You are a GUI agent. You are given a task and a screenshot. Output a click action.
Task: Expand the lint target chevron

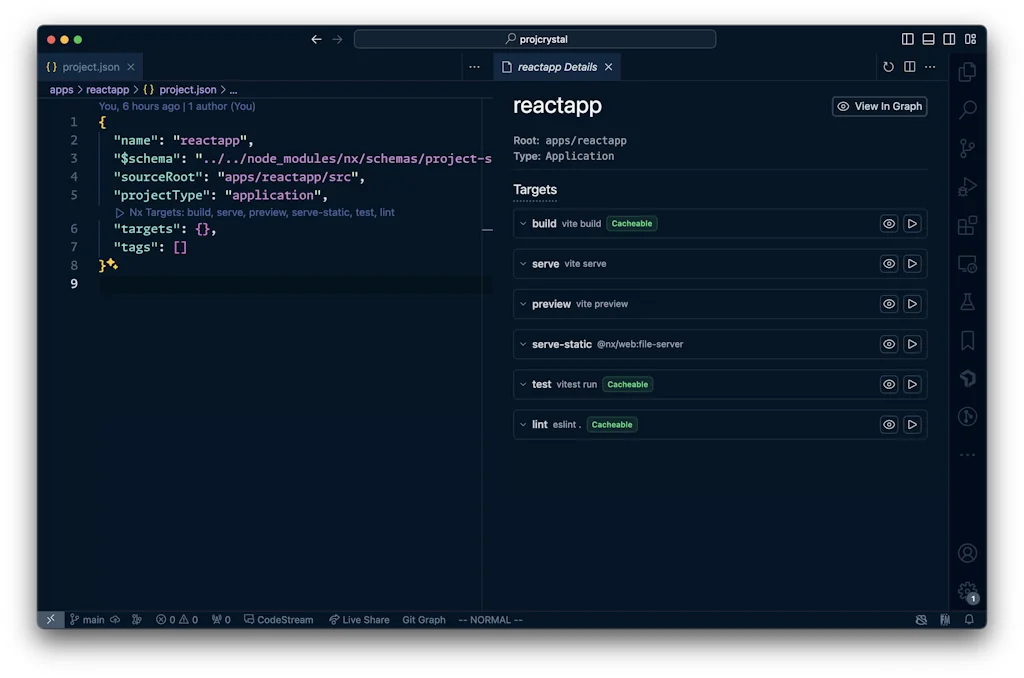pyautogui.click(x=523, y=424)
